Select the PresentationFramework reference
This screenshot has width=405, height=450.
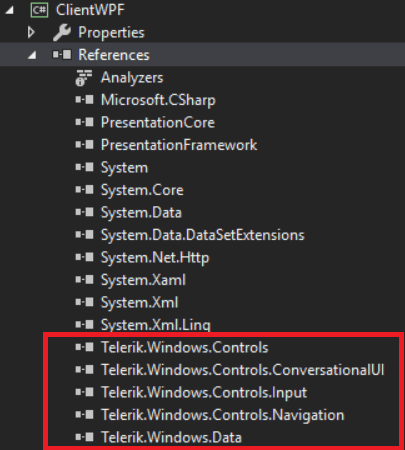179,145
